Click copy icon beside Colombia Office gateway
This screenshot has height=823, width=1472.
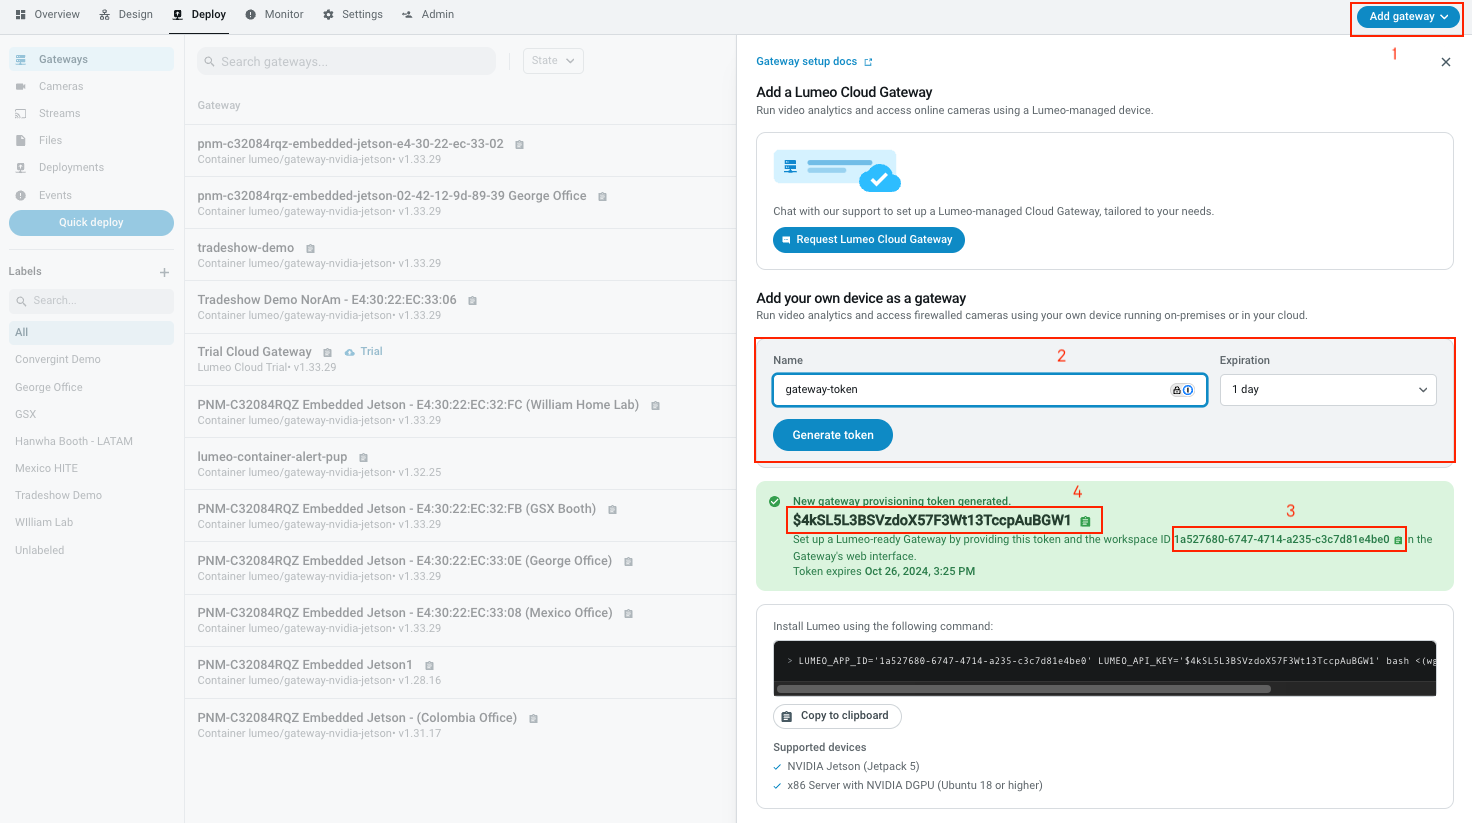(533, 719)
